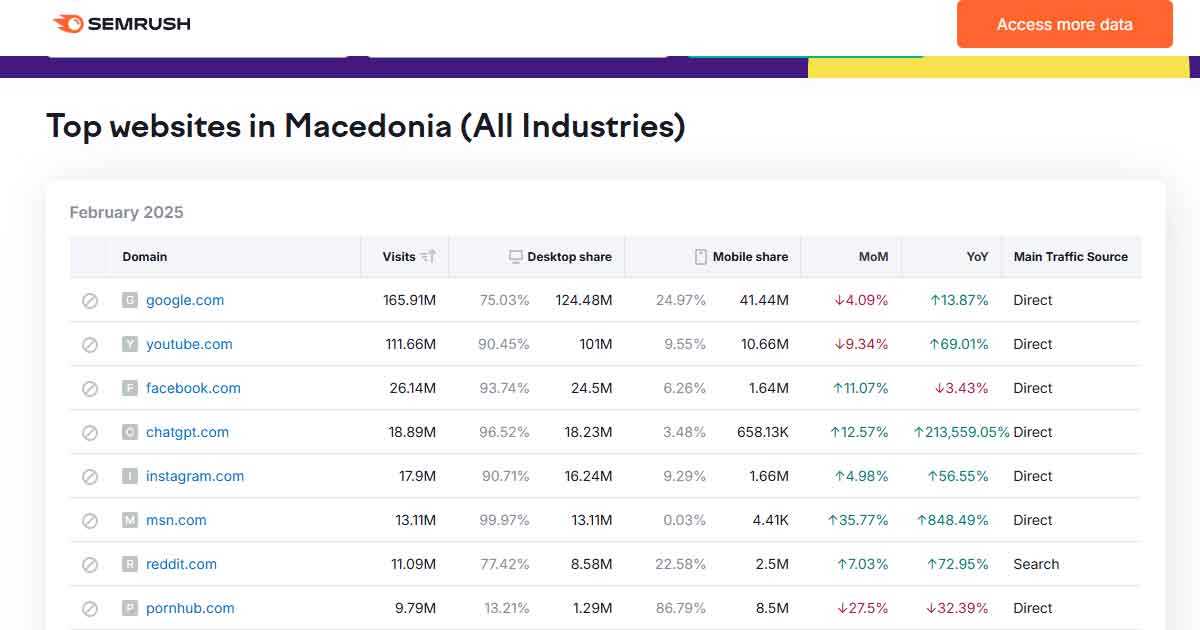
Task: Click the circle-slash icon beside chatgpt.com
Action: (x=90, y=432)
